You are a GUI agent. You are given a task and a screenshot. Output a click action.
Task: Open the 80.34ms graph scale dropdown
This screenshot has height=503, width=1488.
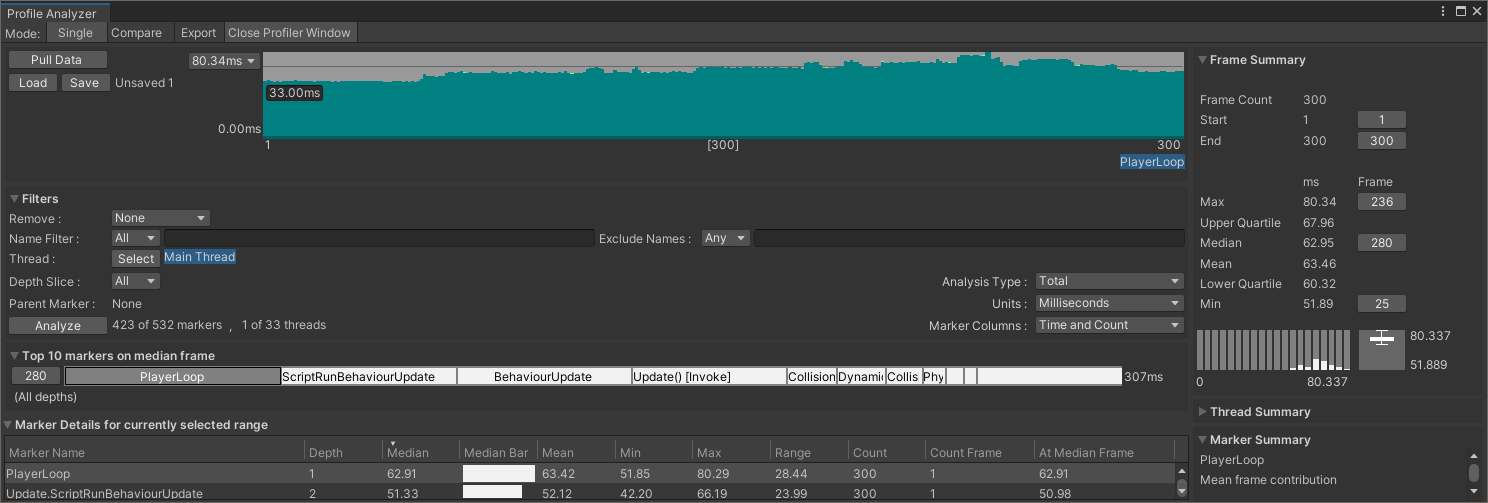coord(224,61)
